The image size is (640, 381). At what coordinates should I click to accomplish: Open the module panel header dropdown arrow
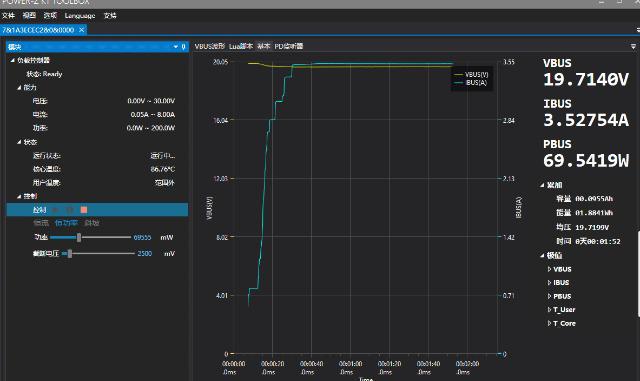pyautogui.click(x=176, y=47)
